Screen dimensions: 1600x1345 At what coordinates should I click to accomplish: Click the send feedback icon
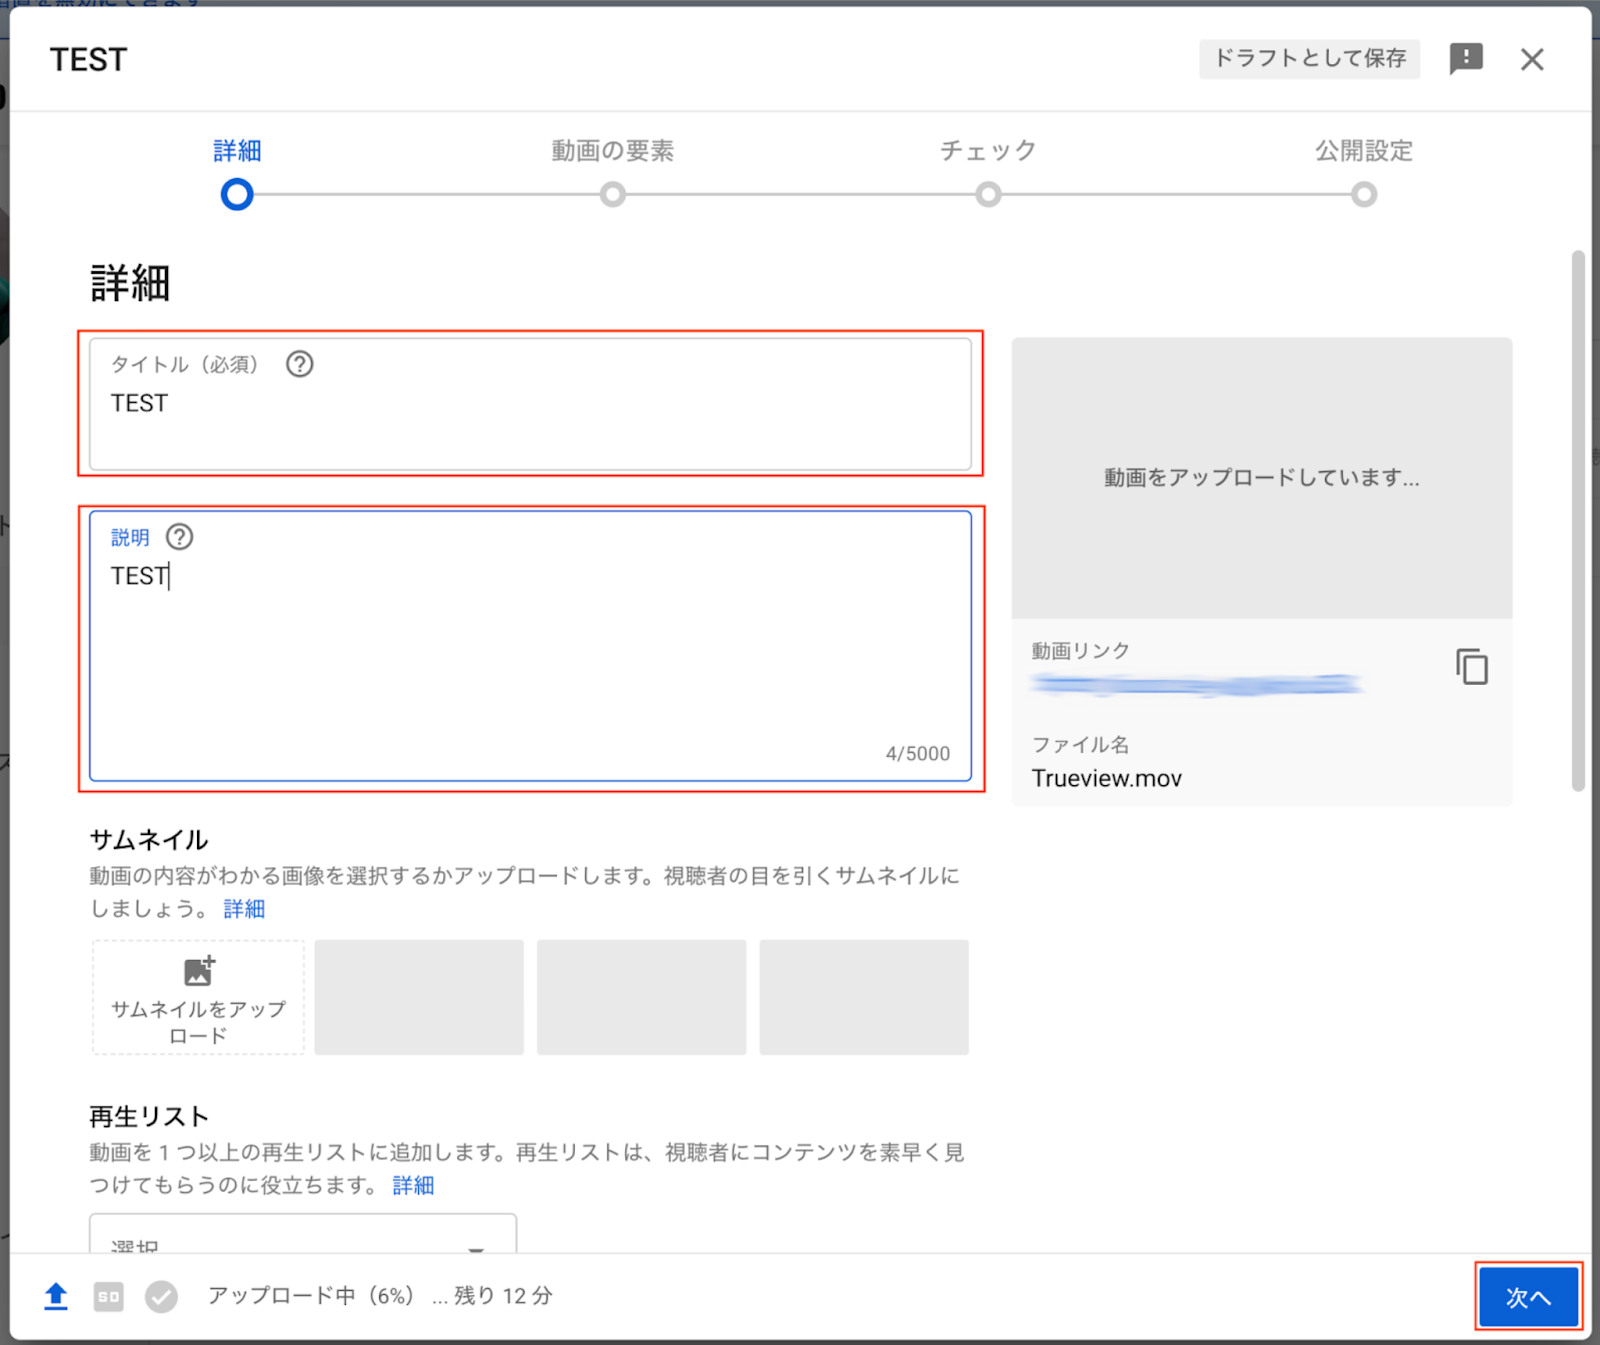(x=1465, y=59)
